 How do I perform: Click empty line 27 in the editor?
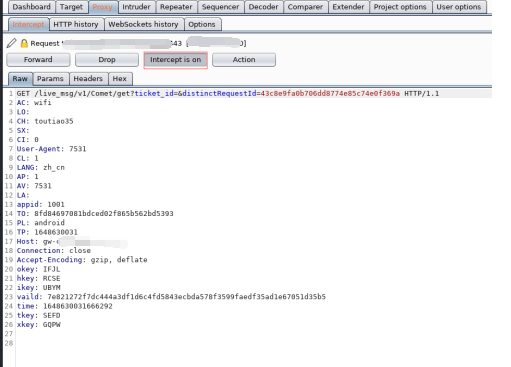click(253, 334)
